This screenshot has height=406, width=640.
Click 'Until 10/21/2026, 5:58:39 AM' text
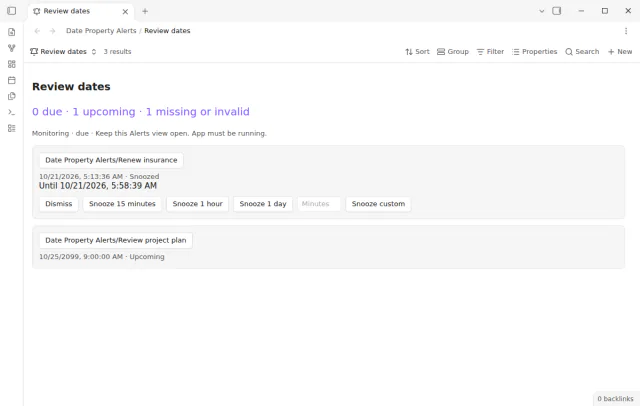click(x=98, y=186)
